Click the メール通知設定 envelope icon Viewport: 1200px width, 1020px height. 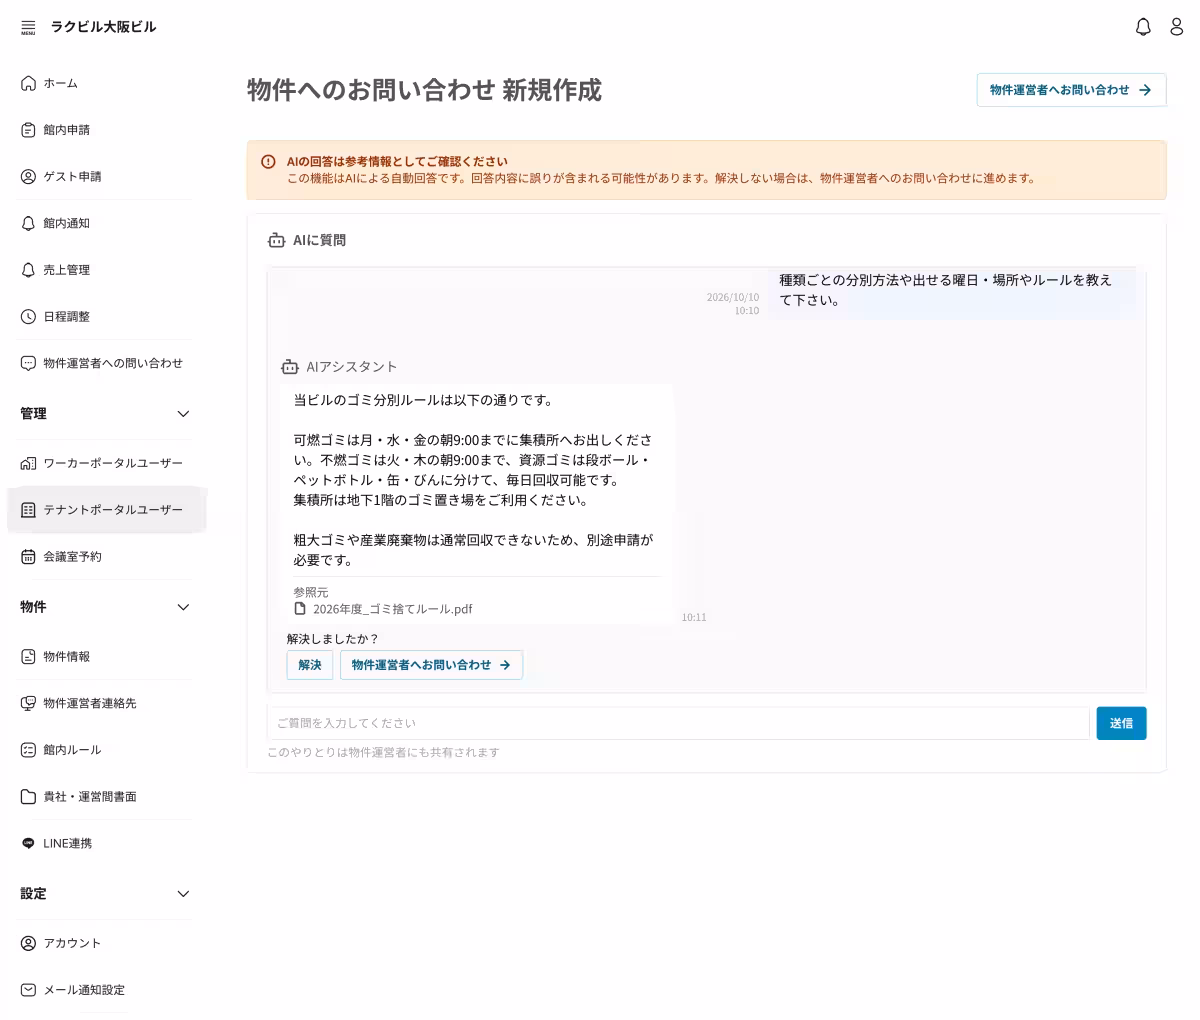pos(28,990)
